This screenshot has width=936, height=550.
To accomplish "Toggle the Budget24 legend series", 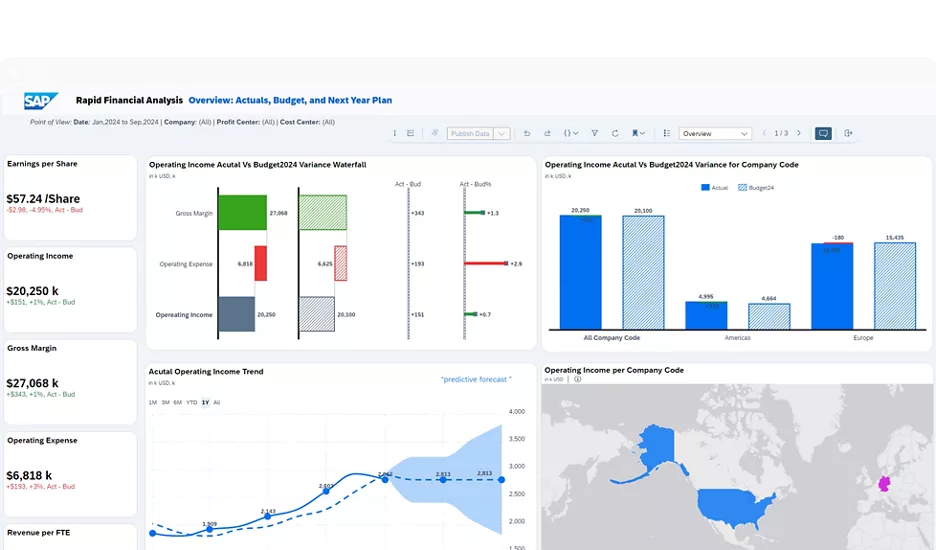I will point(756,187).
